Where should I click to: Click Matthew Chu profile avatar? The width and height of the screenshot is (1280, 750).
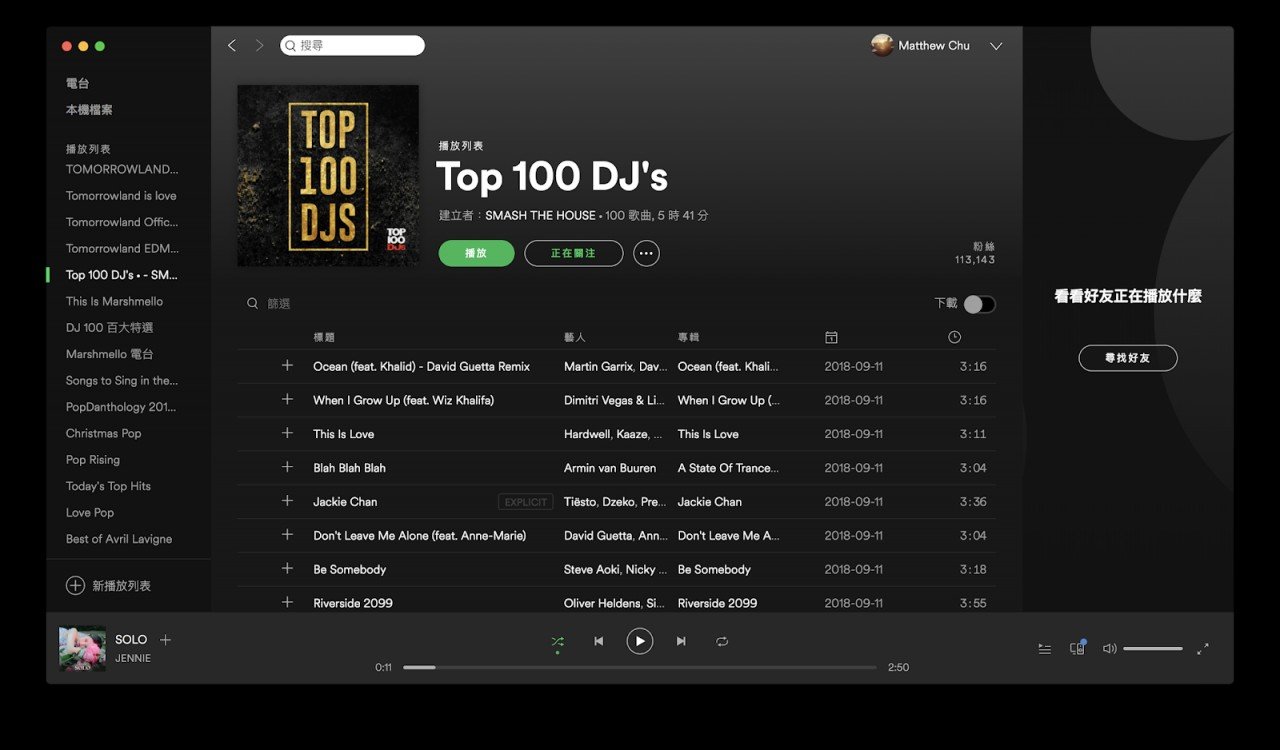pos(882,45)
